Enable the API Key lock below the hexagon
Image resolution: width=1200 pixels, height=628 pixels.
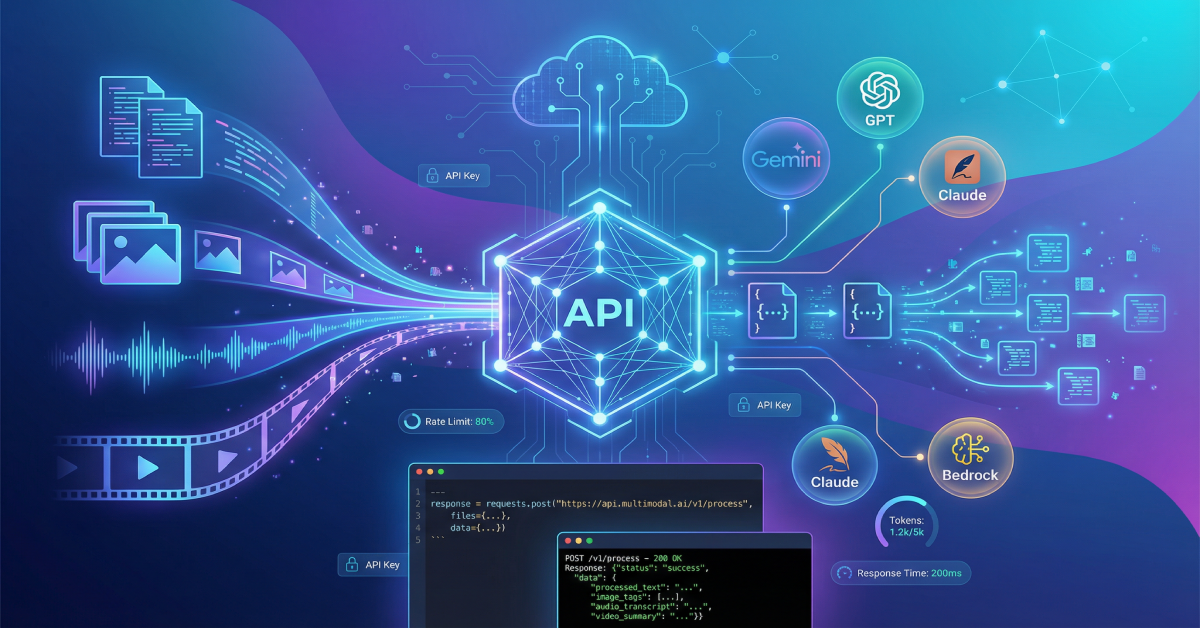point(765,404)
